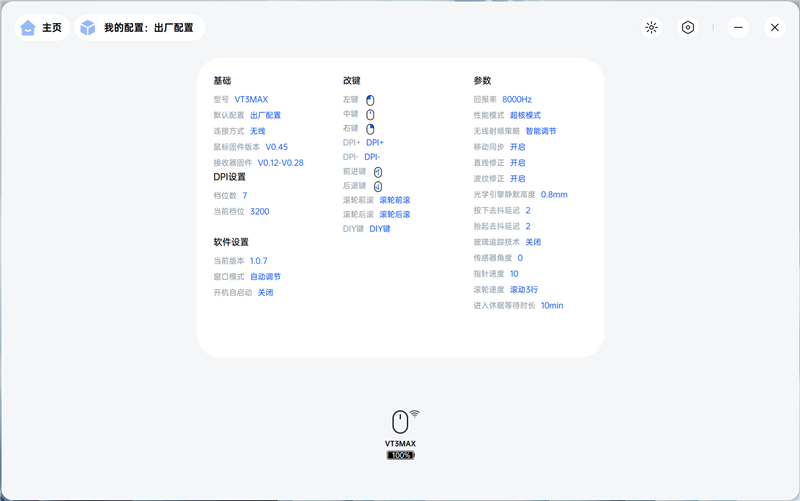Click the forward key mouse icon
This screenshot has height=501, width=800.
tap(378, 172)
